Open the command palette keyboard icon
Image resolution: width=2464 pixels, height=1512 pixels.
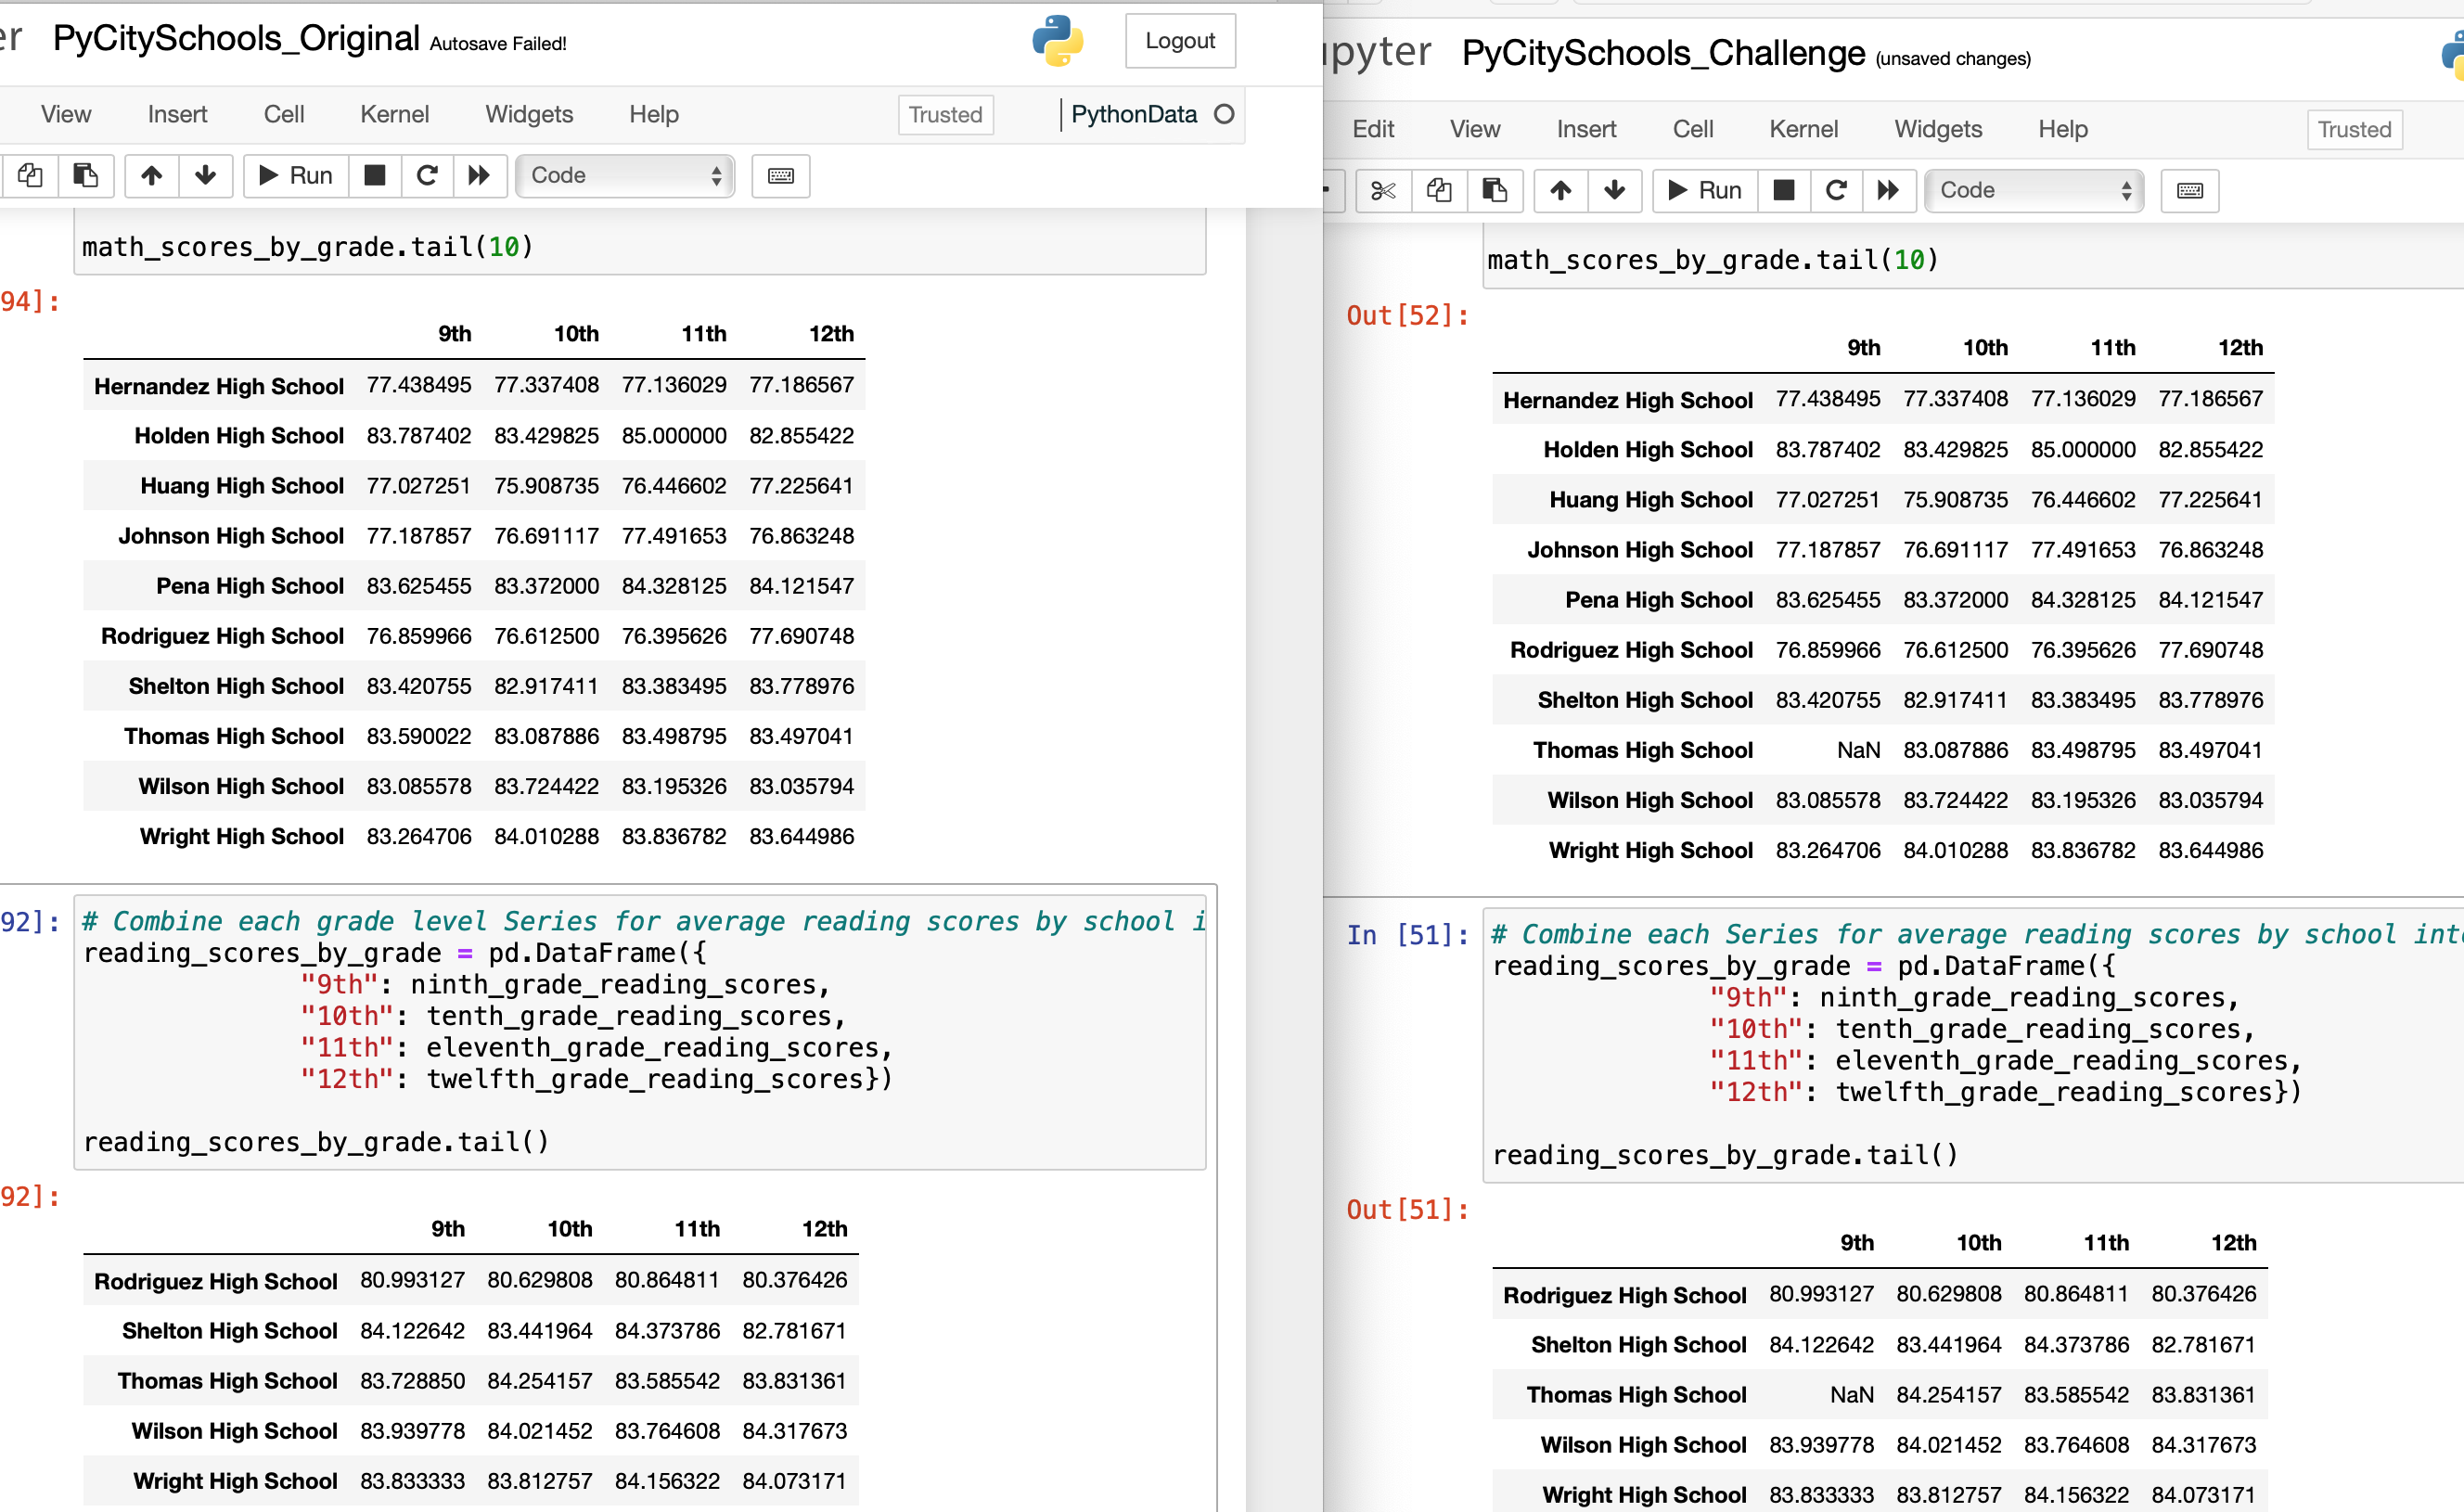780,176
